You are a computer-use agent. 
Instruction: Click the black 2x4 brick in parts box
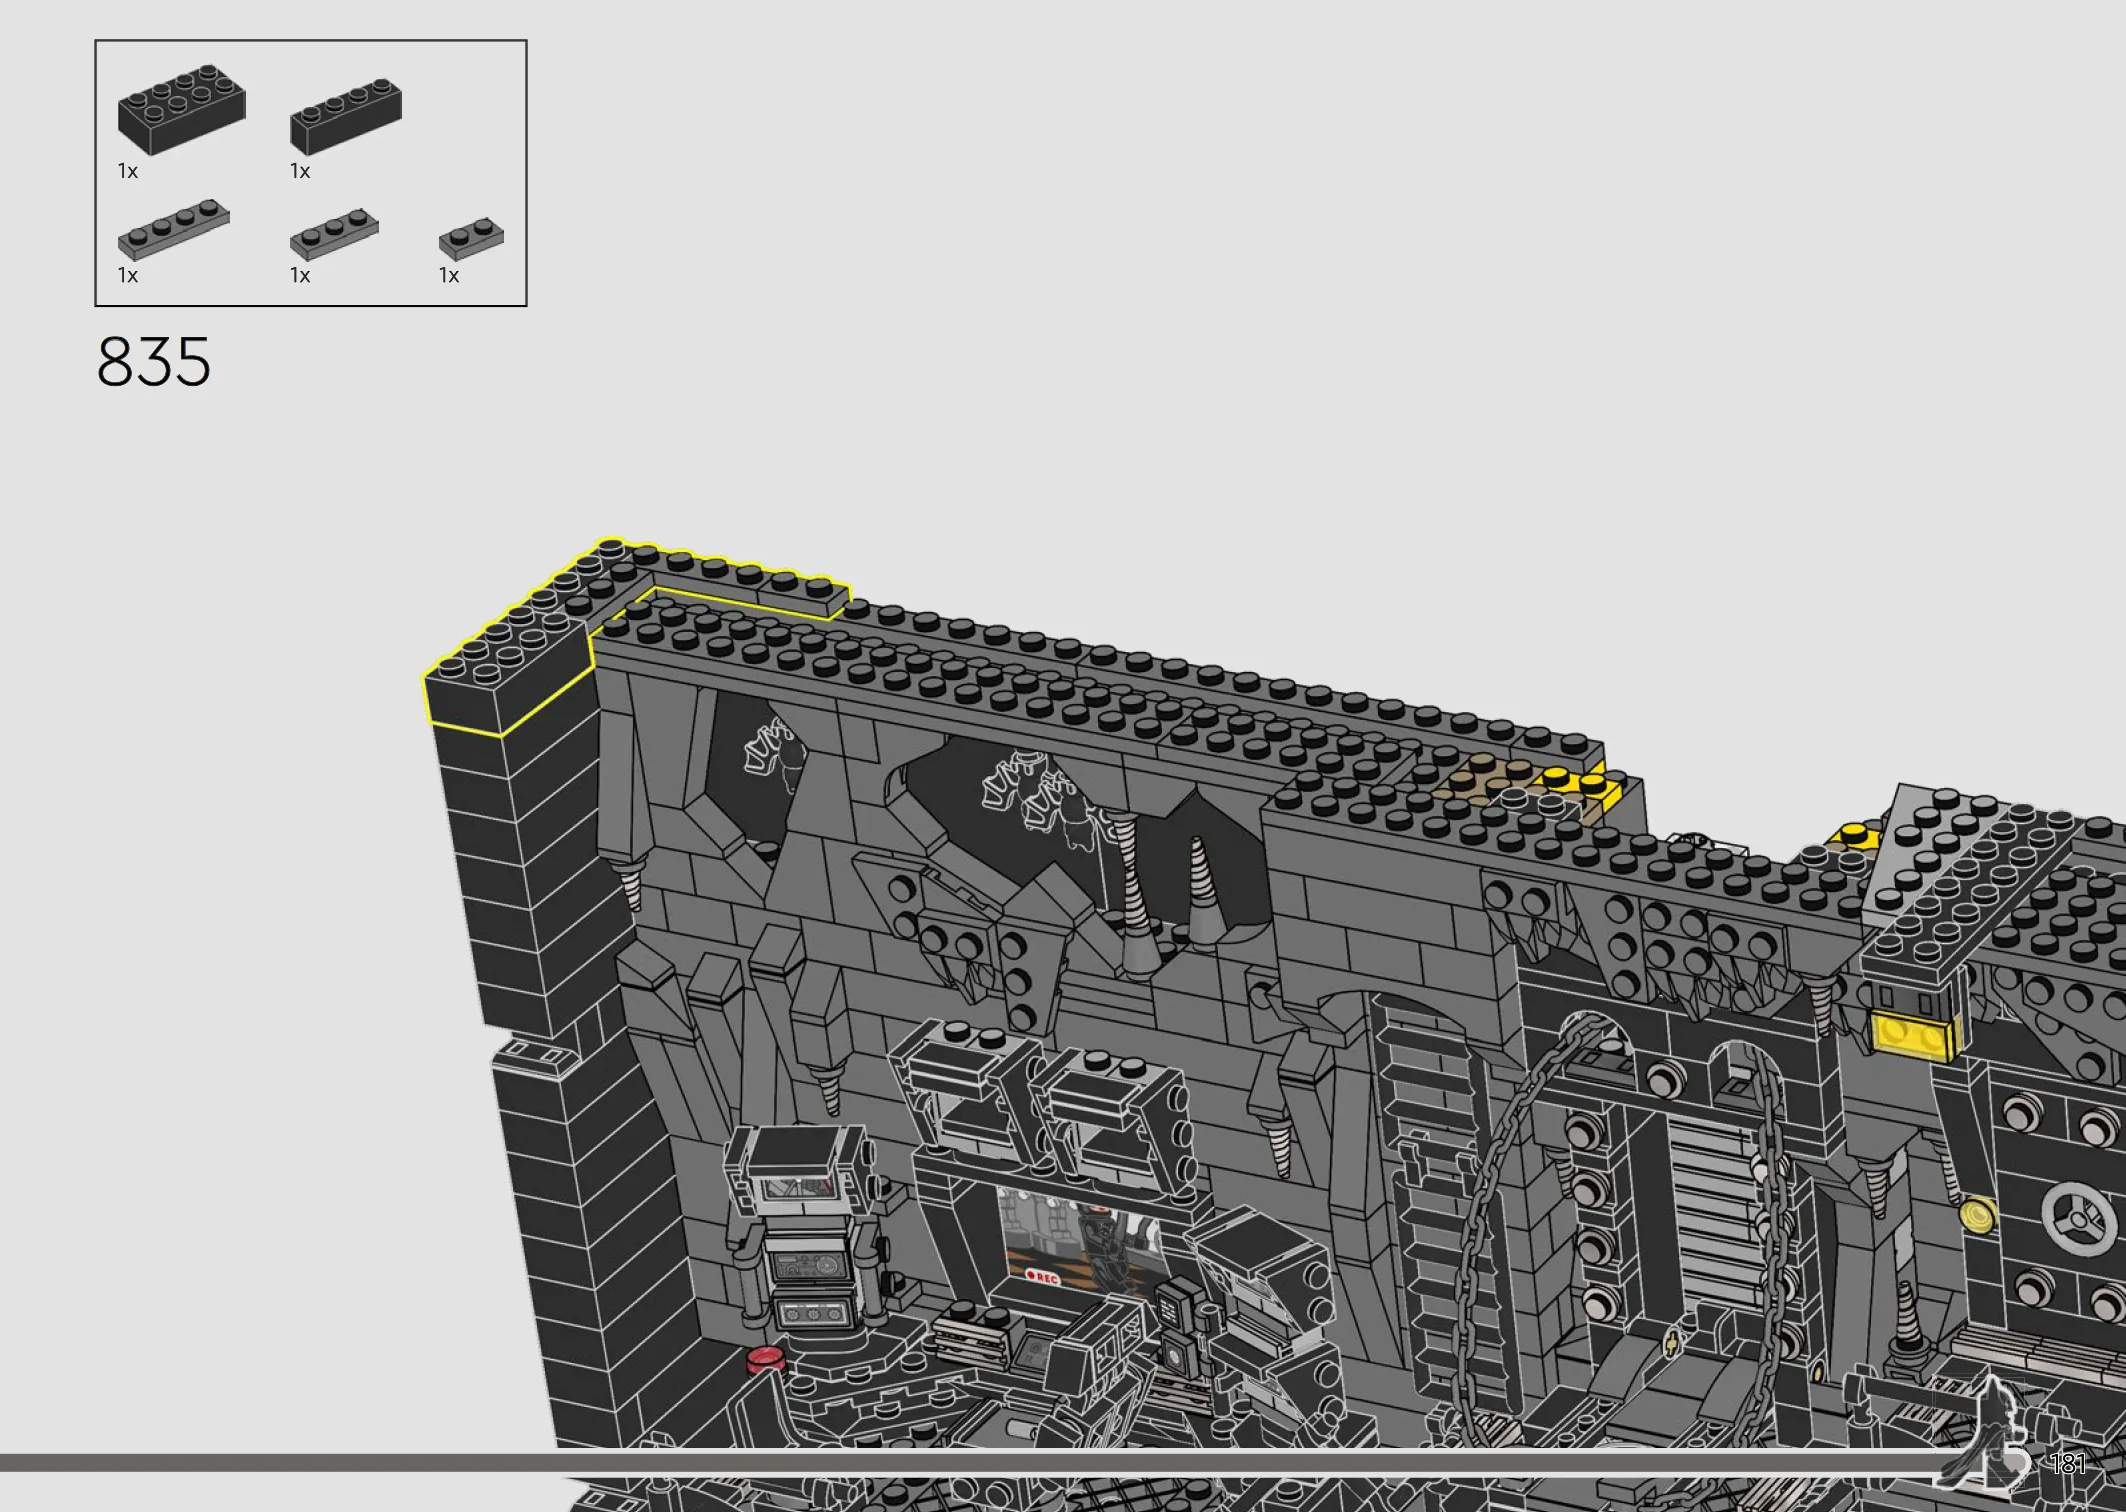[x=181, y=110]
